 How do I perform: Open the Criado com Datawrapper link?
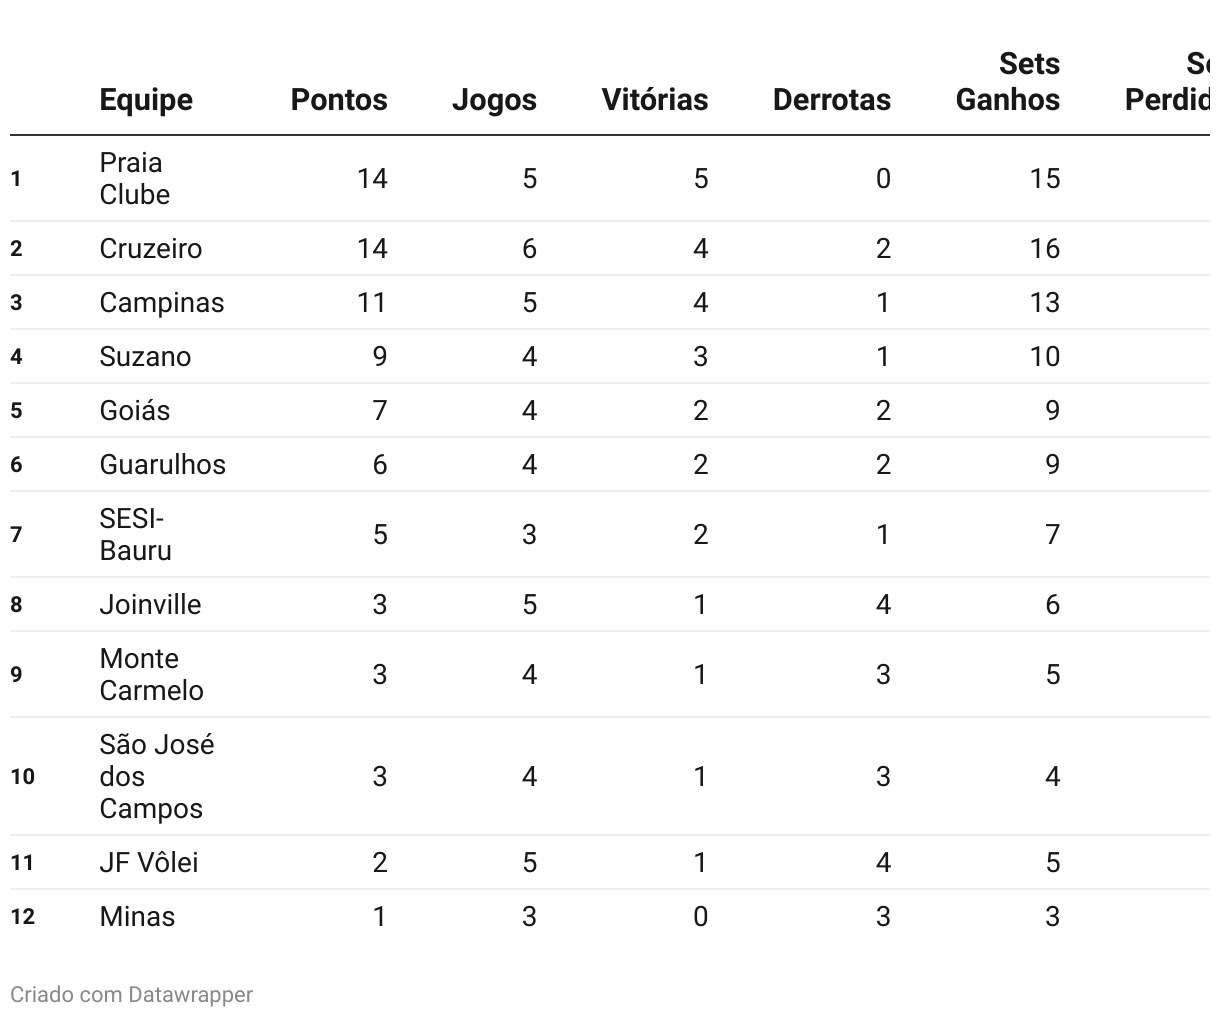click(x=131, y=994)
